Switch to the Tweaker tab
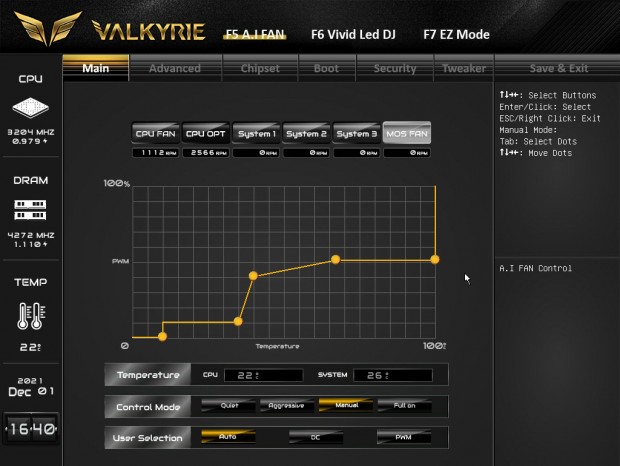620x466 pixels. pyautogui.click(x=464, y=68)
